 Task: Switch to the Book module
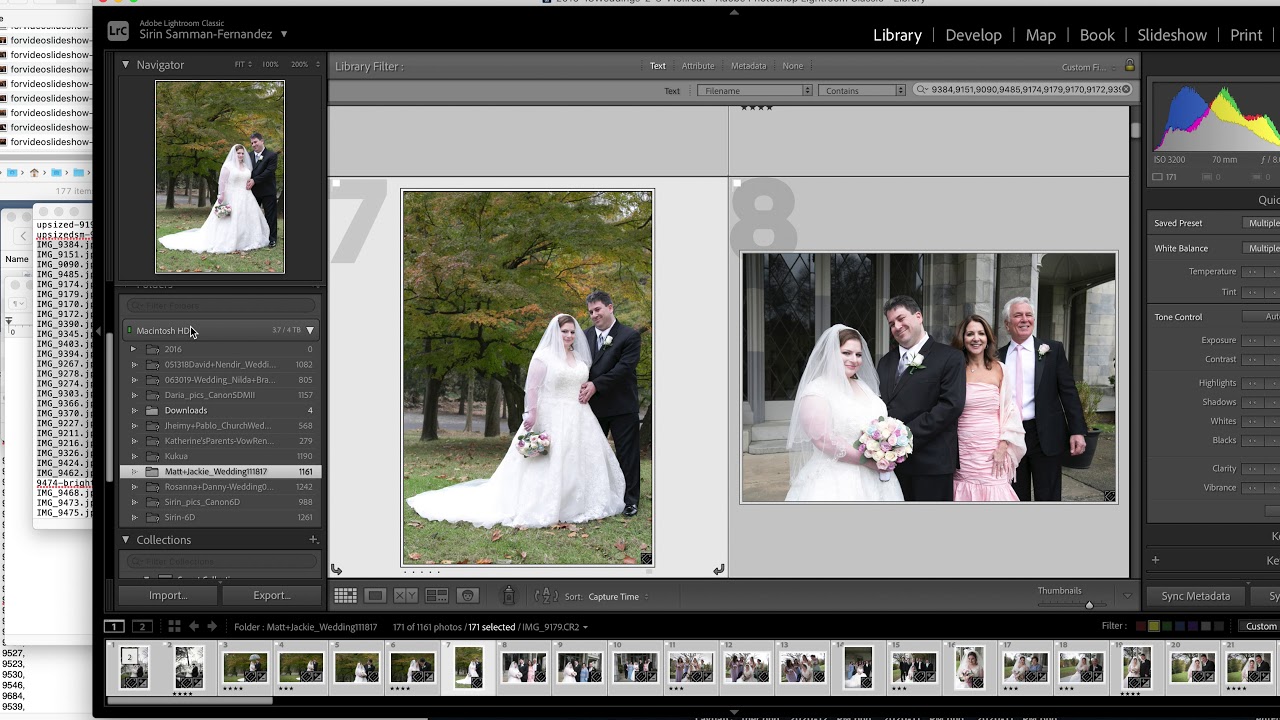pos(1097,34)
